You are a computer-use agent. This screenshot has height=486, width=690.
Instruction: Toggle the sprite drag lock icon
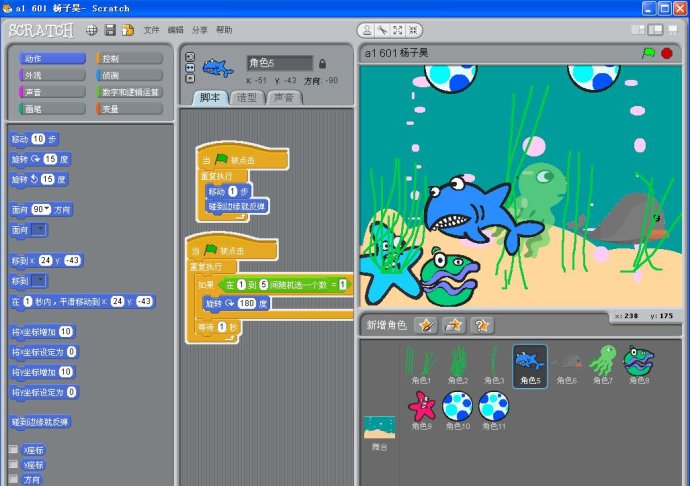tap(322, 64)
